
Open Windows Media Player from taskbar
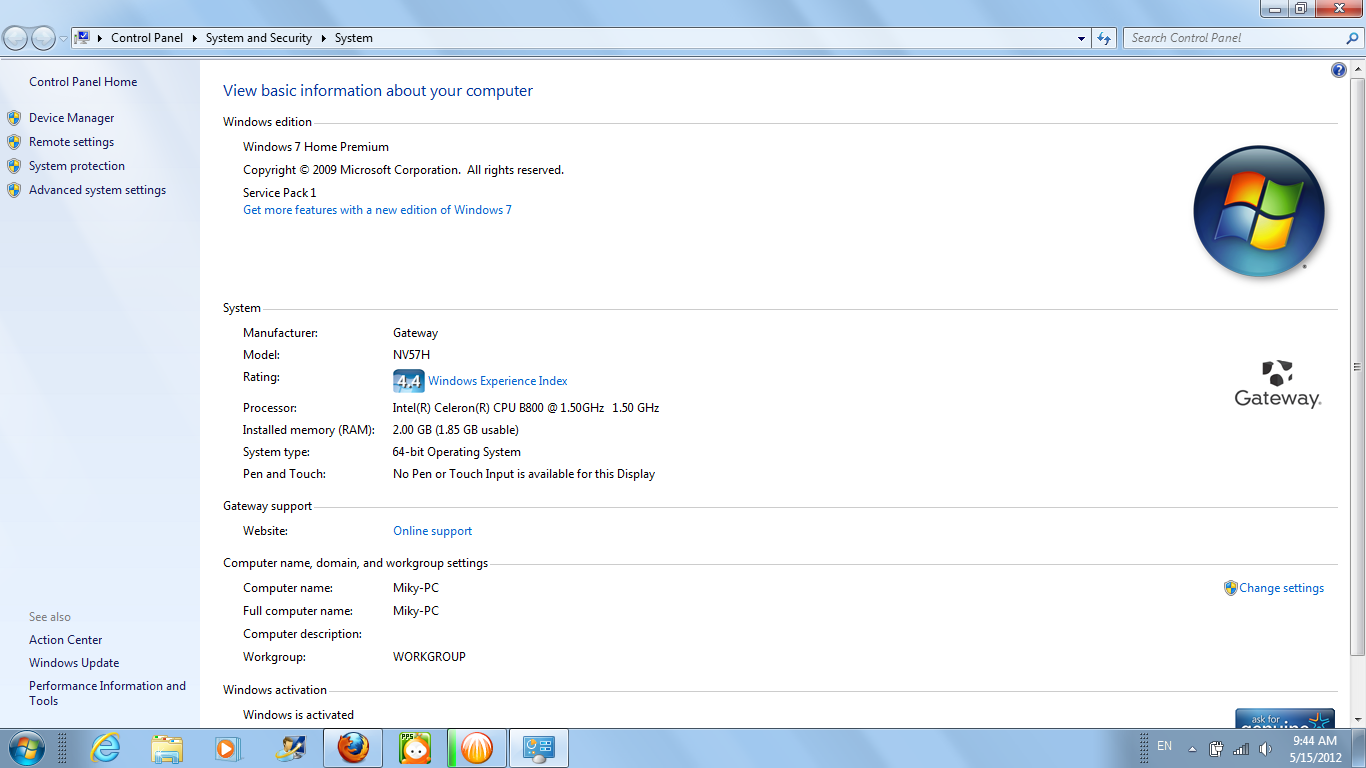[229, 748]
